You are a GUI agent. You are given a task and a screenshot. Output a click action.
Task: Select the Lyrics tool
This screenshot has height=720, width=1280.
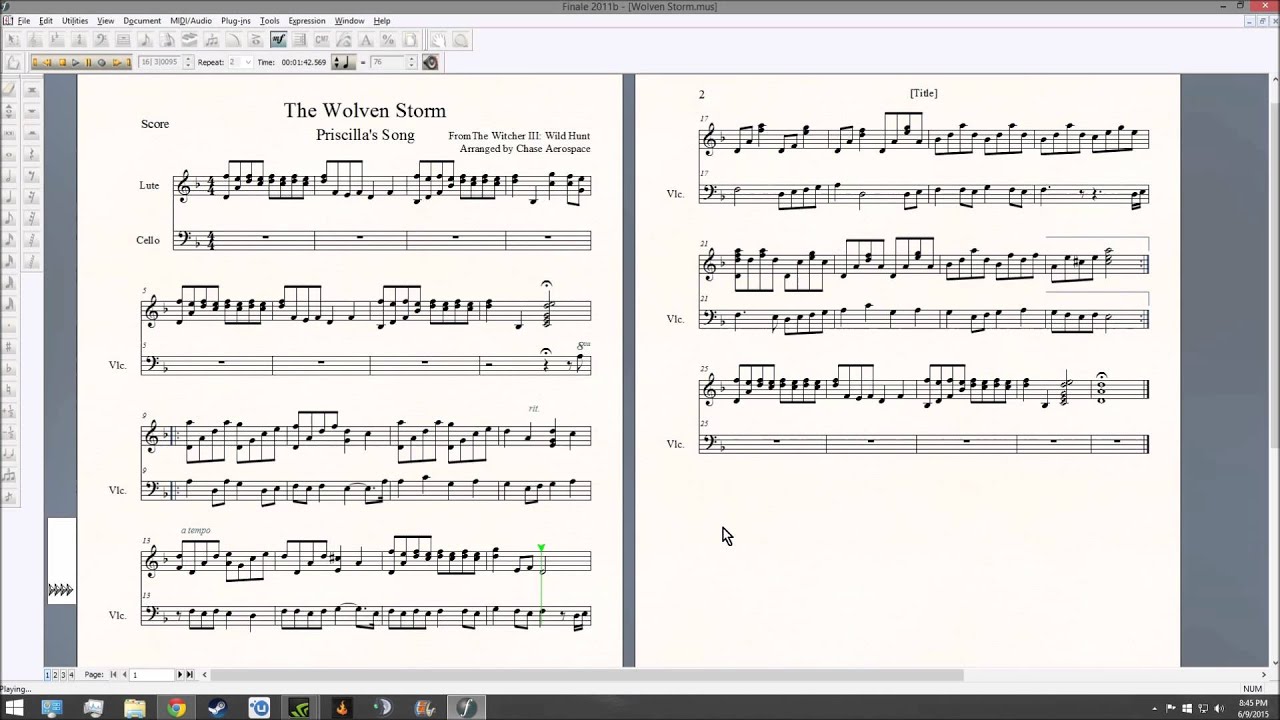pos(343,40)
